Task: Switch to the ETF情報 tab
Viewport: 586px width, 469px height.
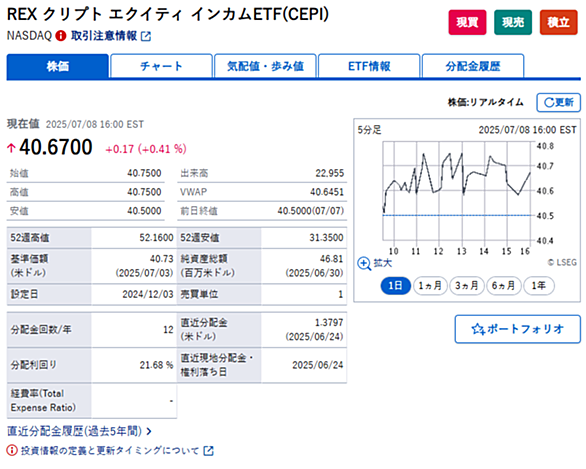Action: 369,66
